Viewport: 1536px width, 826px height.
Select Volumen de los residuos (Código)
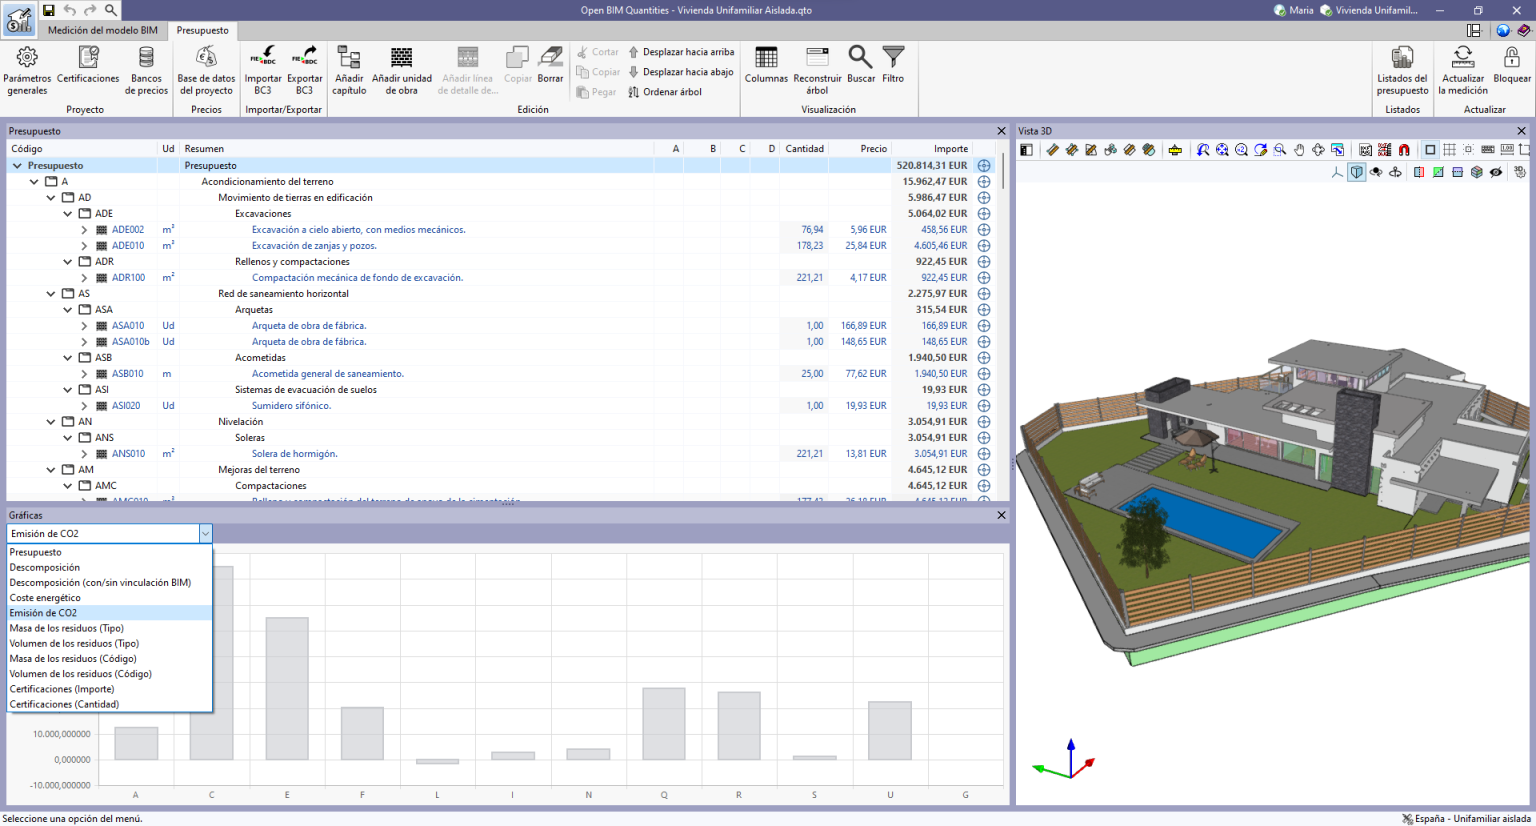click(x=109, y=674)
